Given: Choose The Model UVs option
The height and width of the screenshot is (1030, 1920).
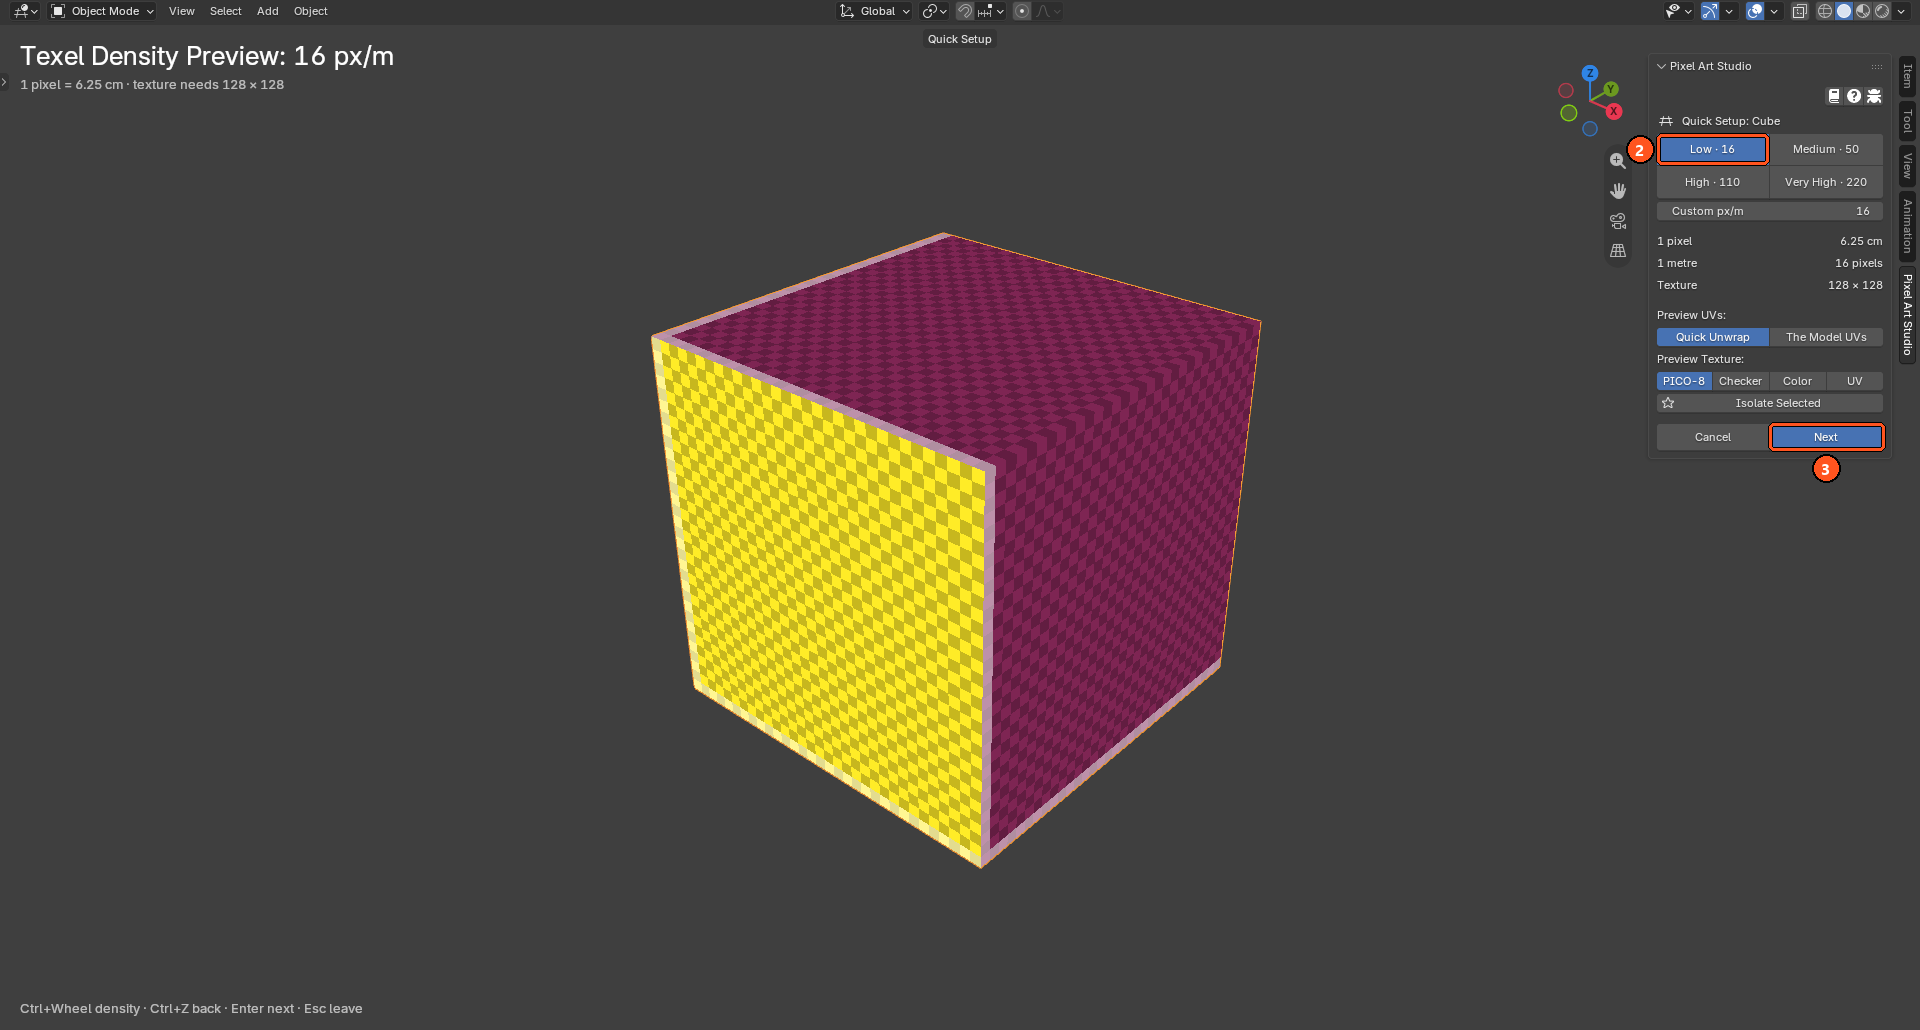Looking at the screenshot, I should pos(1826,337).
